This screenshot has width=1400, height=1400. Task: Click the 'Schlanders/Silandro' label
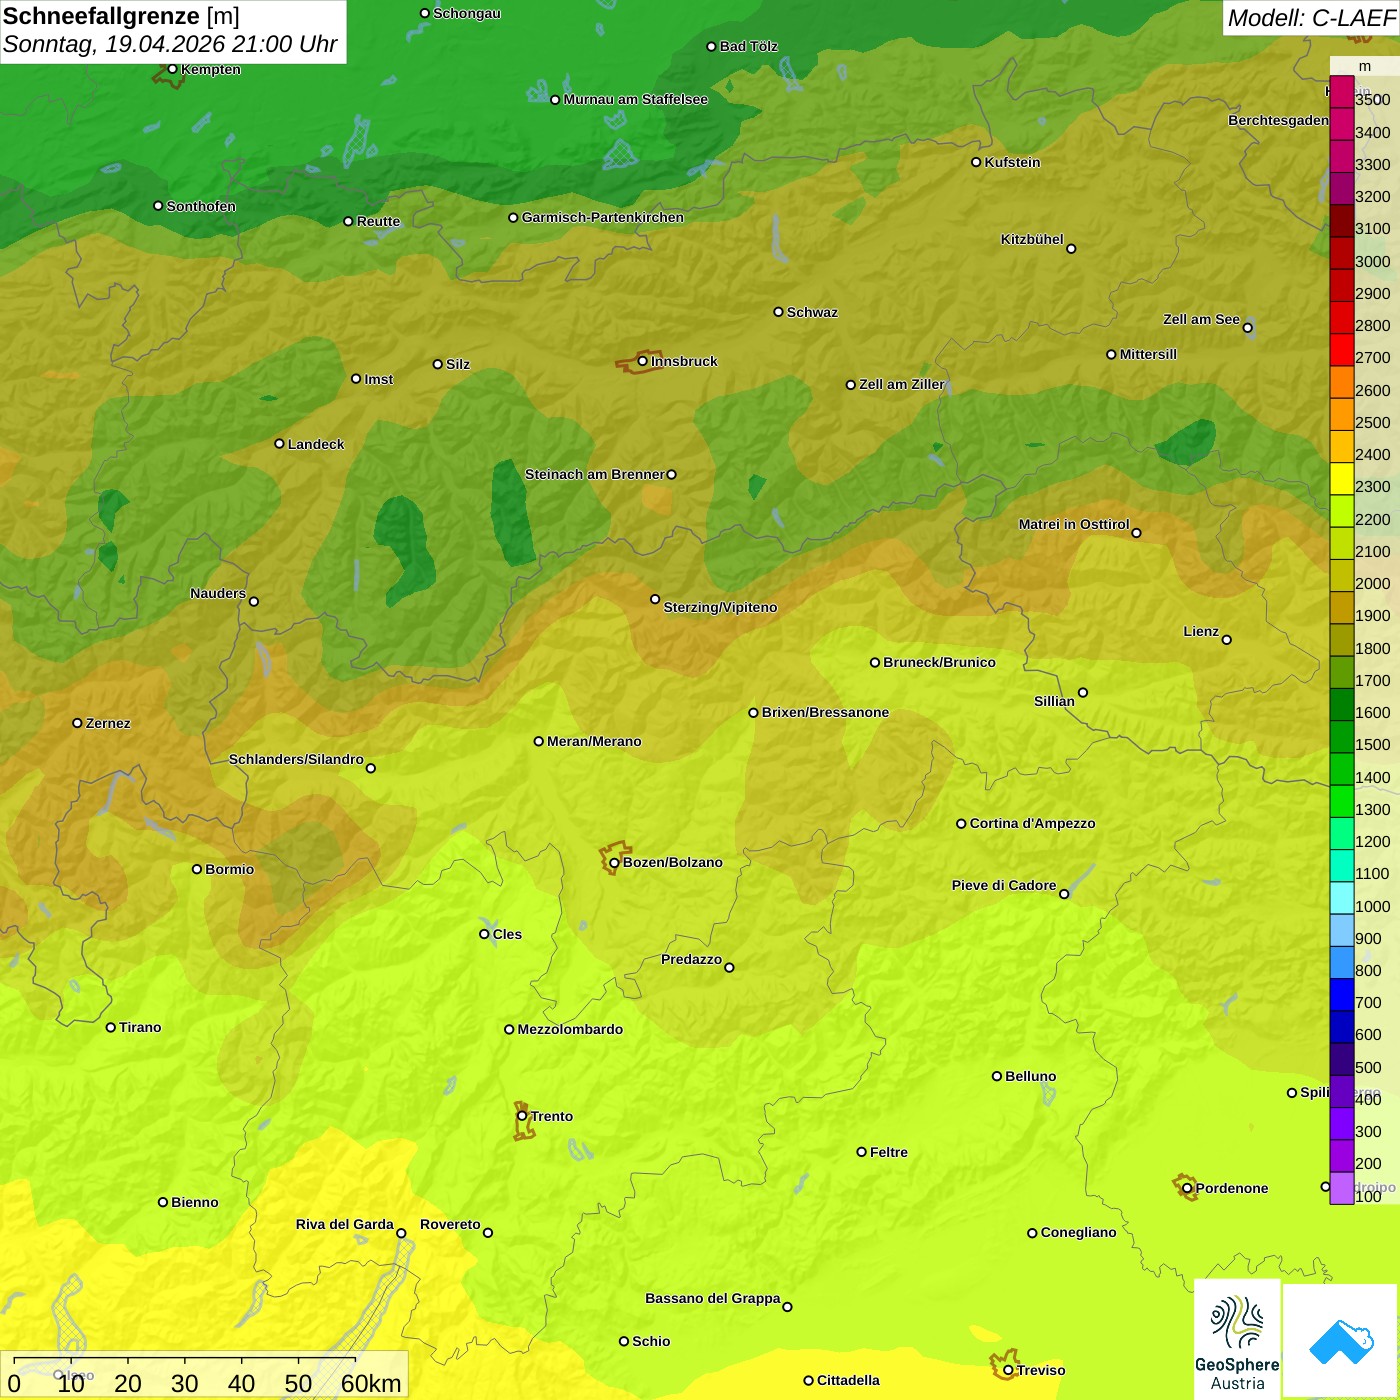[296, 759]
